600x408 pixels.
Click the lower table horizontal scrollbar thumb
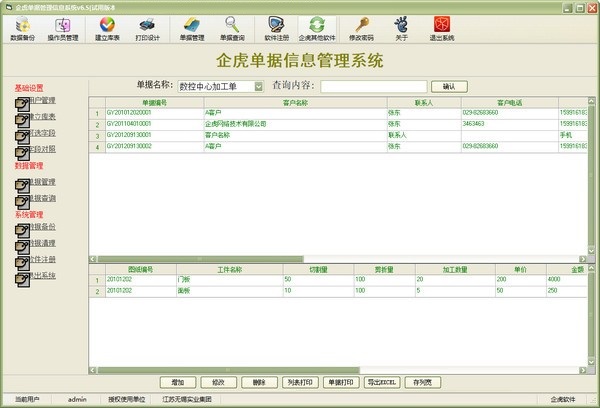[228, 370]
